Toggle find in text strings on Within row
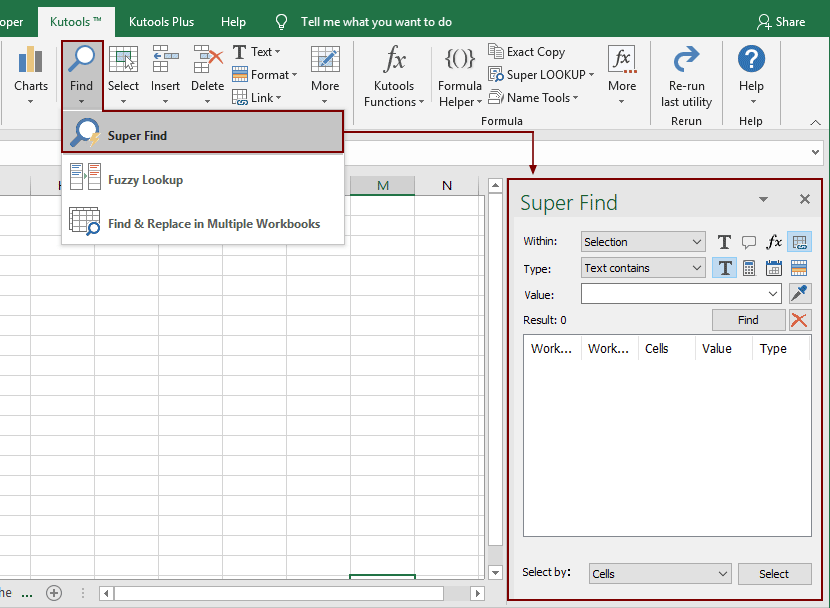The width and height of the screenshot is (830, 608). pos(724,242)
